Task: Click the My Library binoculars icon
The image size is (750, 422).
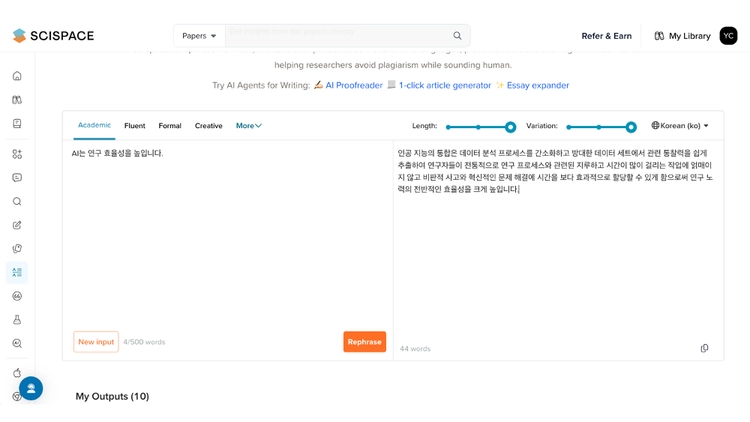Action: [659, 36]
